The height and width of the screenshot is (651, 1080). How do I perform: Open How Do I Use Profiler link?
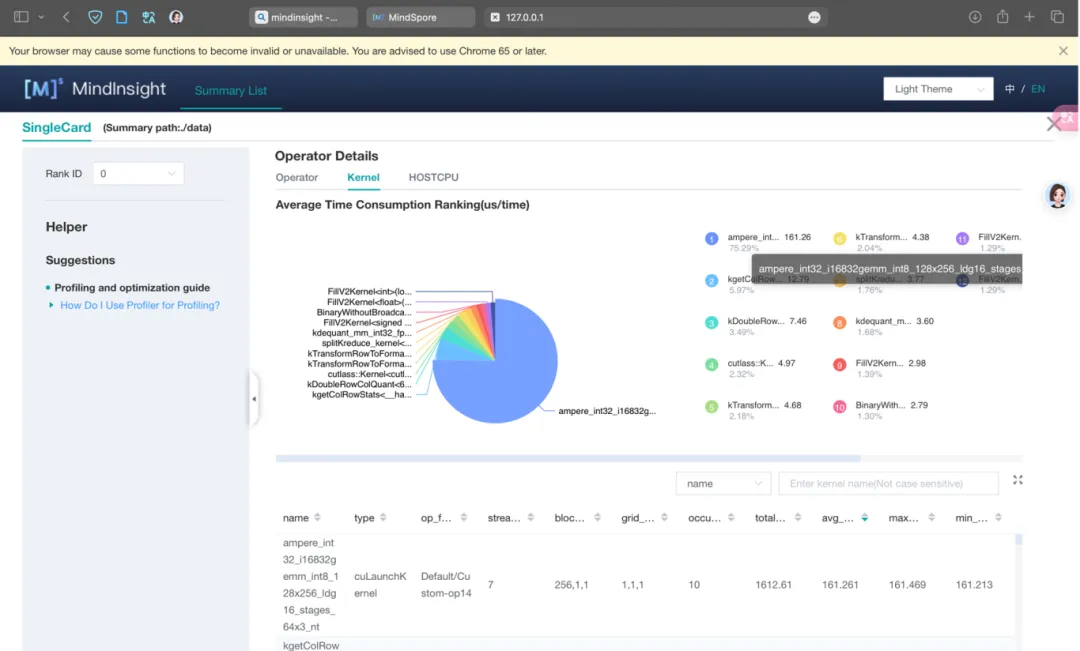(x=140, y=305)
